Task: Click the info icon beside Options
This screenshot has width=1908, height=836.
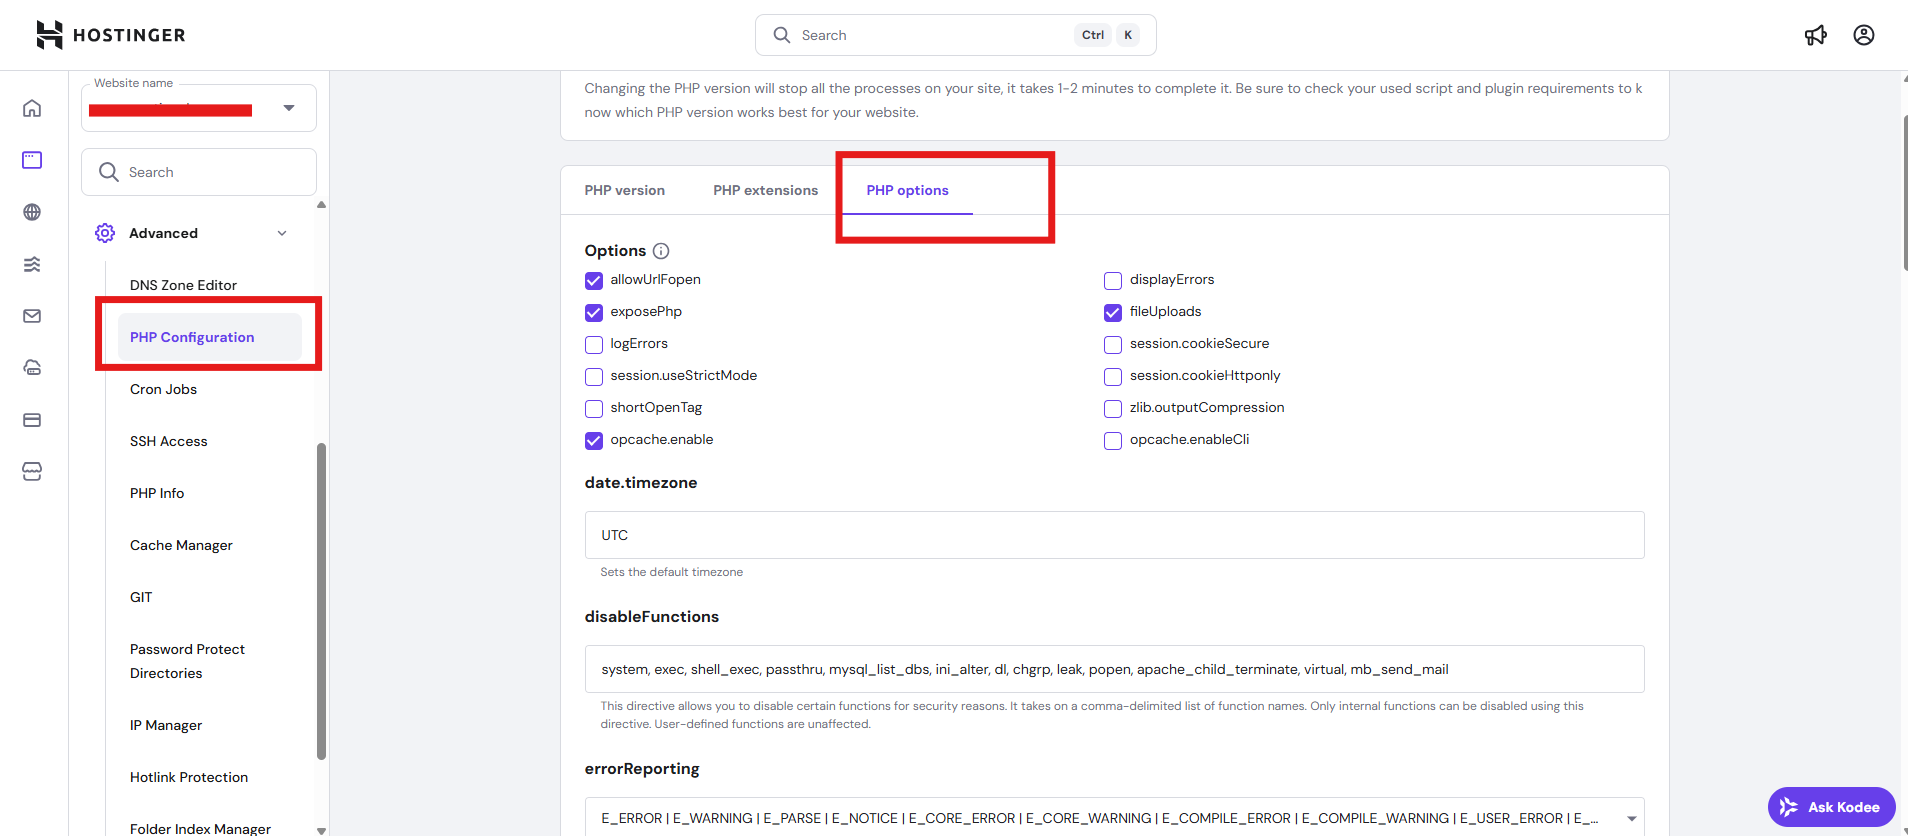Action: click(661, 251)
